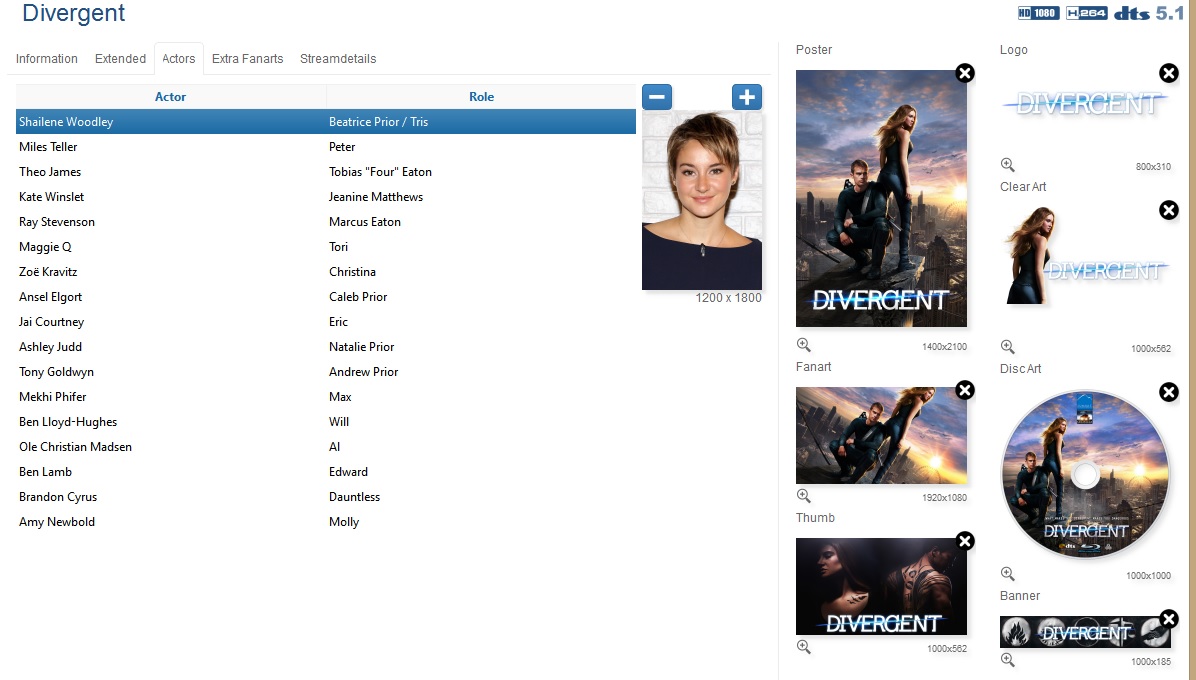The height and width of the screenshot is (680, 1196).
Task: Open the Clear Art thumbnail
Action: coord(1085,255)
